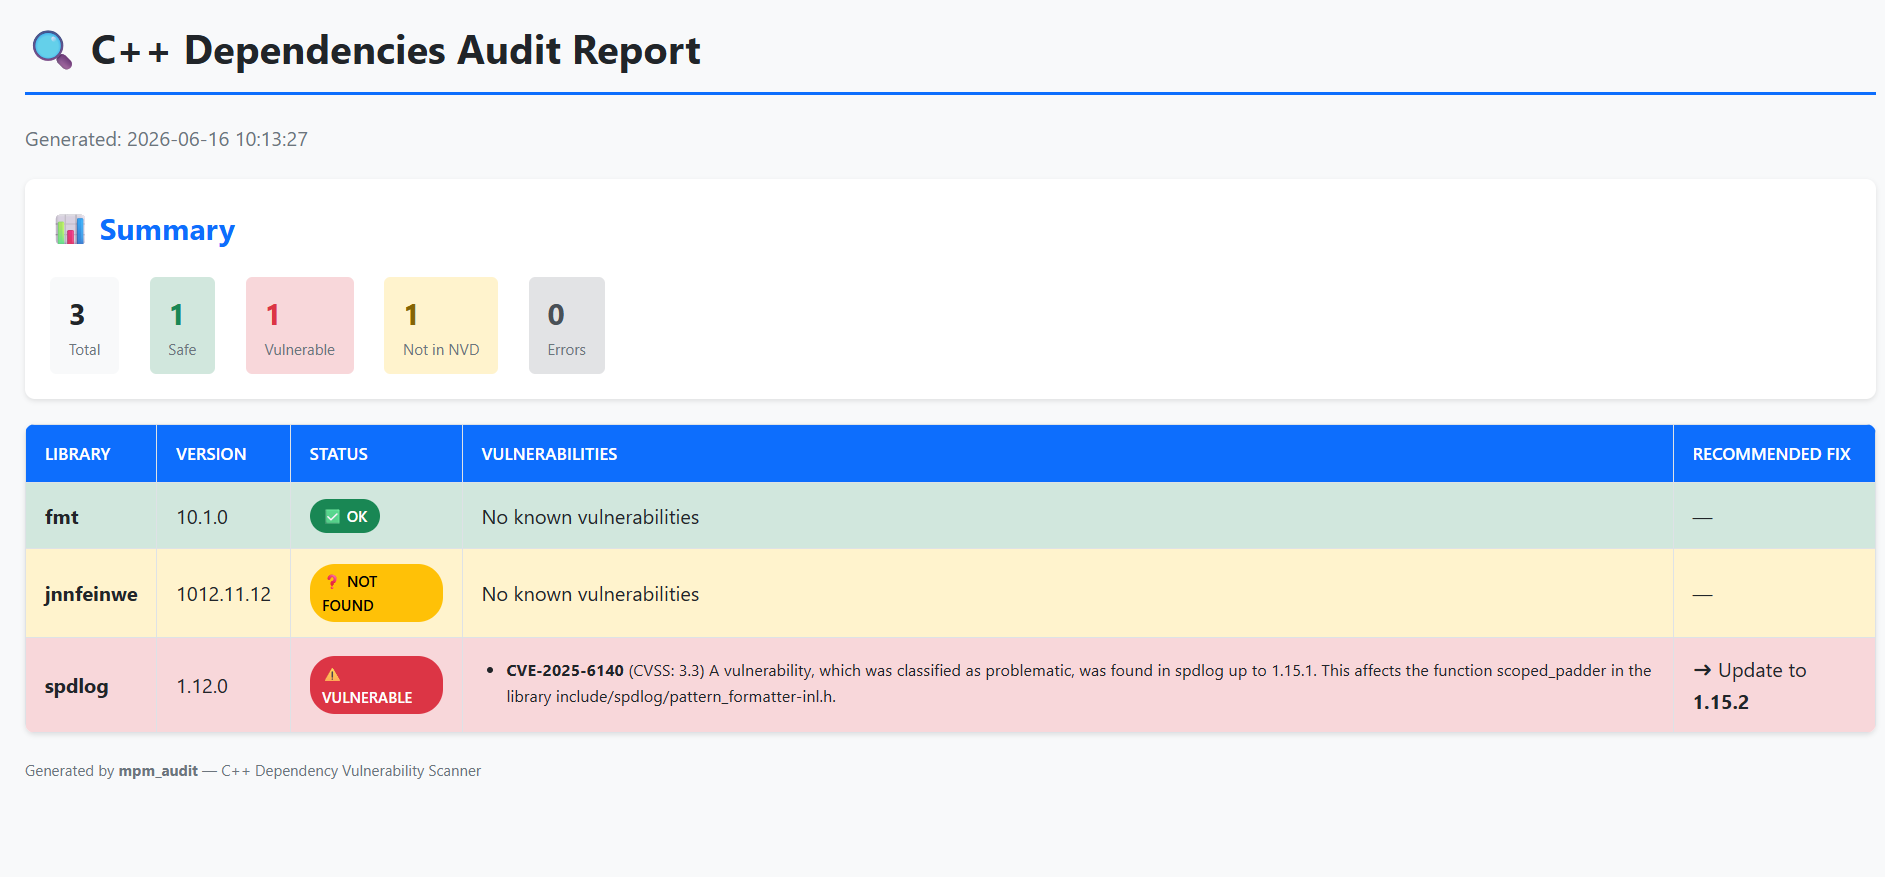Click the bar chart icon beside Summary
The height and width of the screenshot is (877, 1885).
(70, 229)
